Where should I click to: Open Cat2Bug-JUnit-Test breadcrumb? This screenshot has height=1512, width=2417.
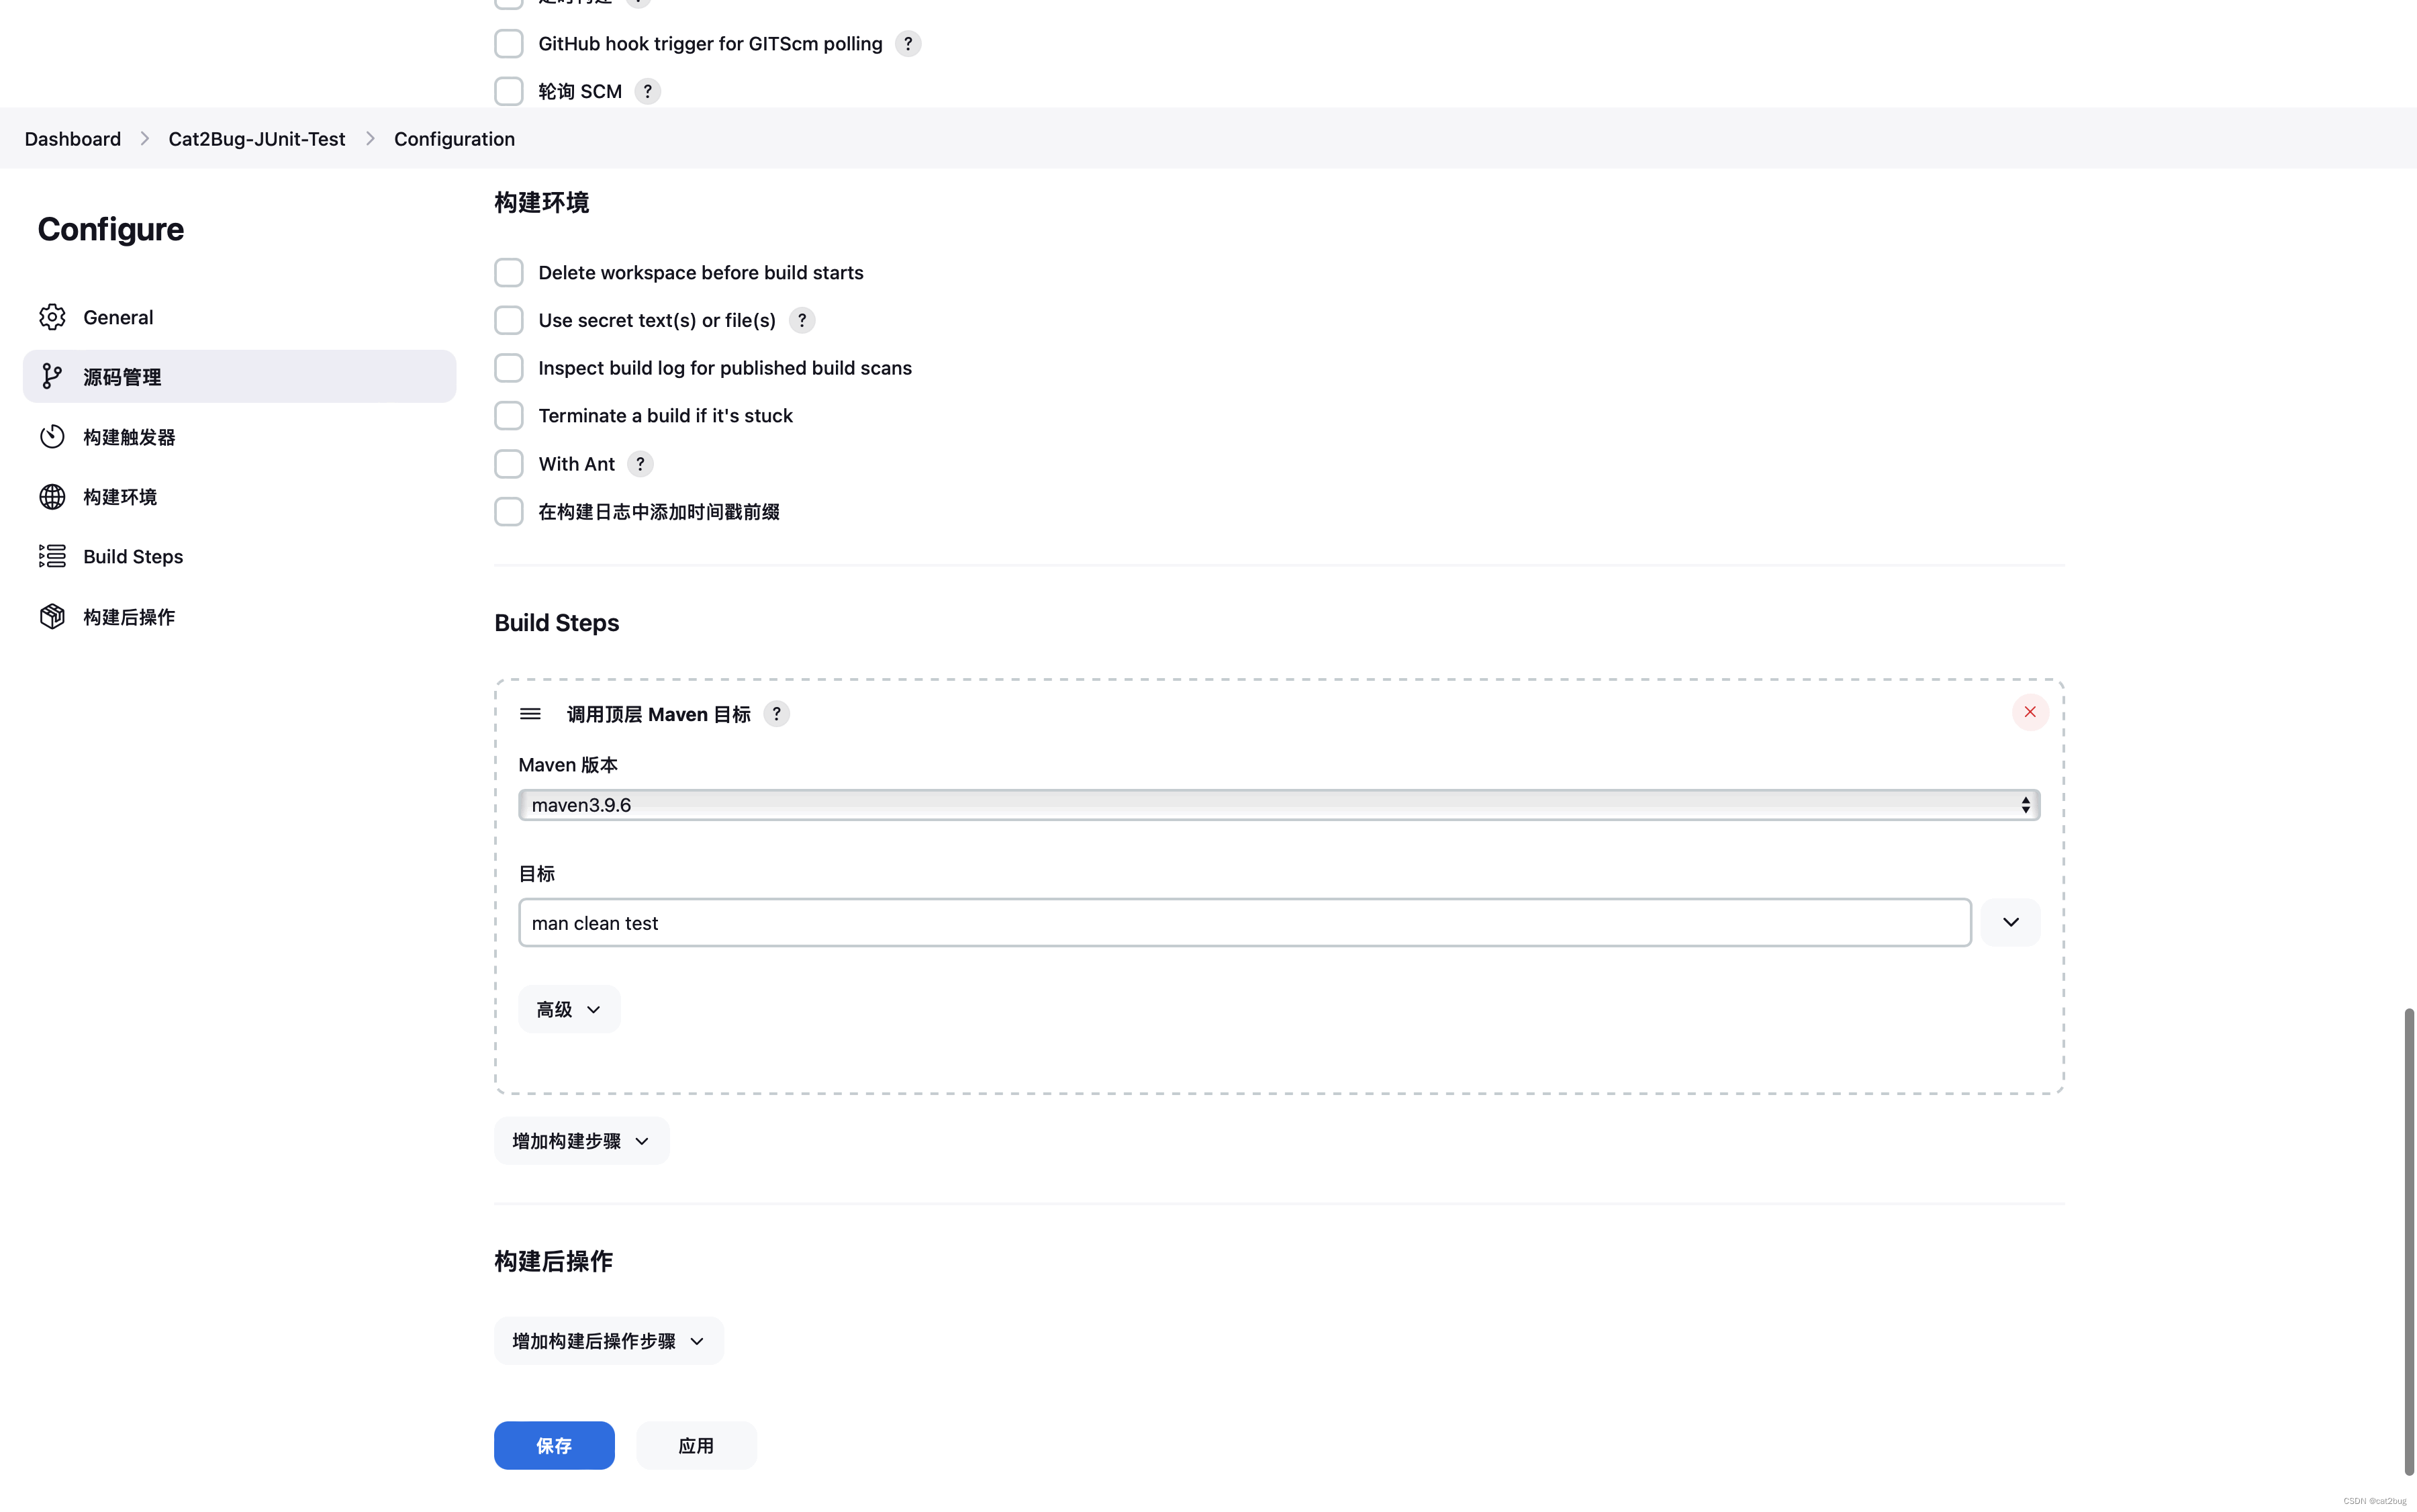coord(257,139)
